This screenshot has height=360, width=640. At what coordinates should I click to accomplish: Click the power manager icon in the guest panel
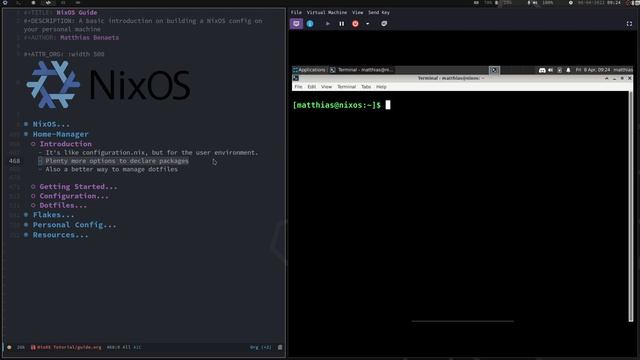click(559, 70)
